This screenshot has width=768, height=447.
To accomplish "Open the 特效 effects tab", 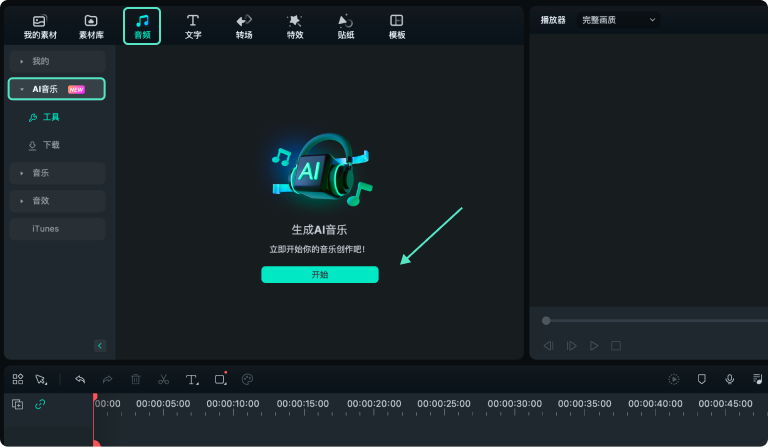I will 295,27.
